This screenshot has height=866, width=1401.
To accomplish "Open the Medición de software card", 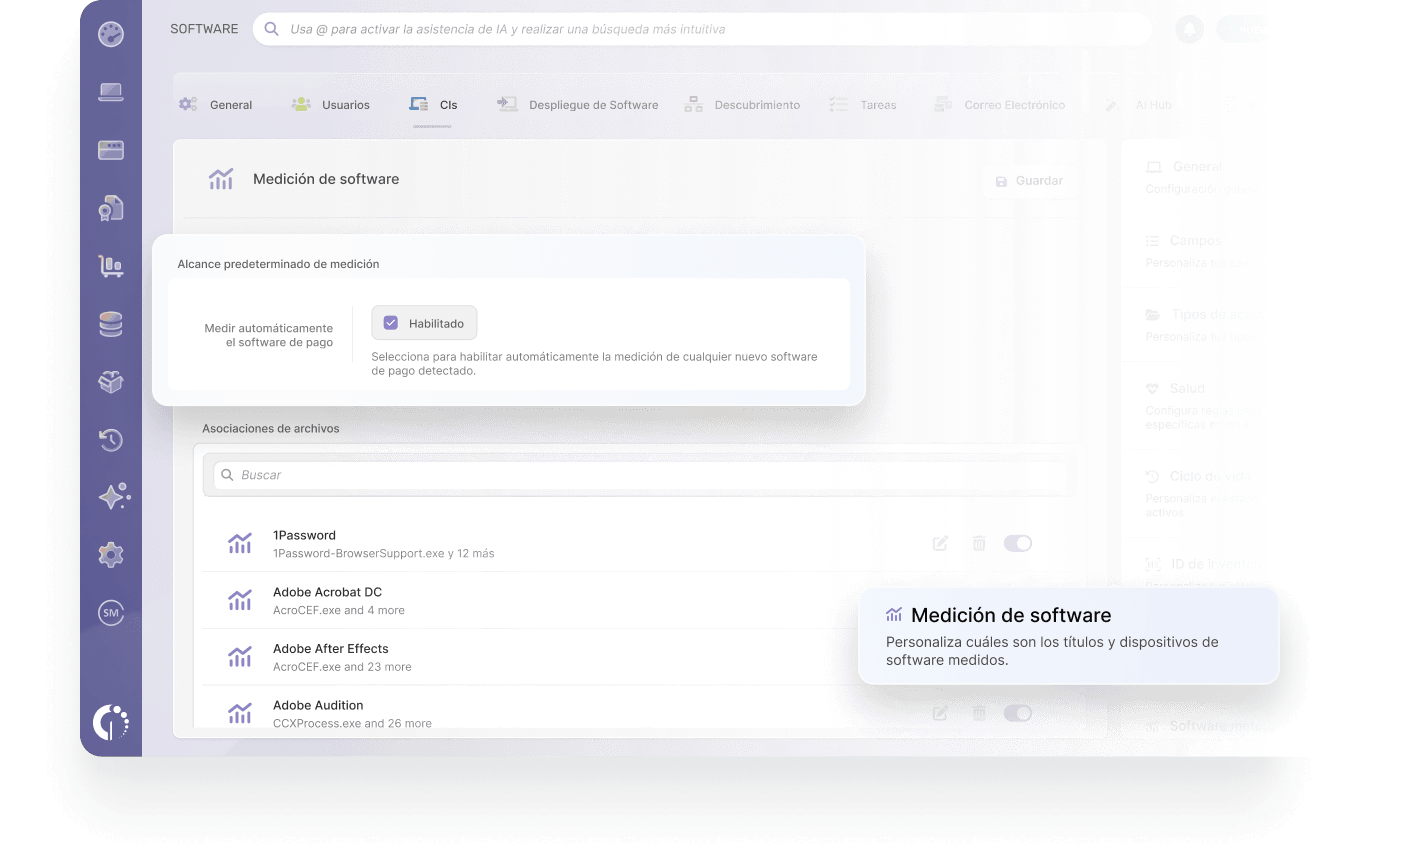I will click(x=1069, y=636).
